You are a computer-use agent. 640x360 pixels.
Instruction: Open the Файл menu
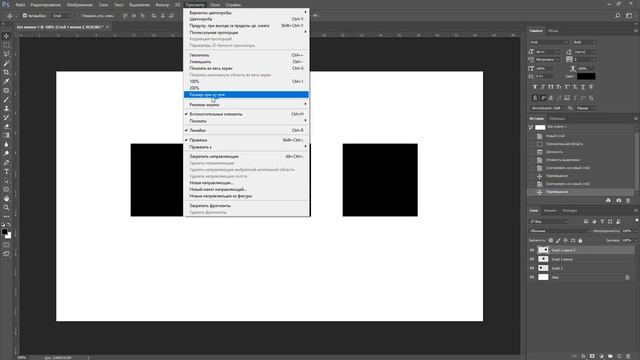[20, 4]
